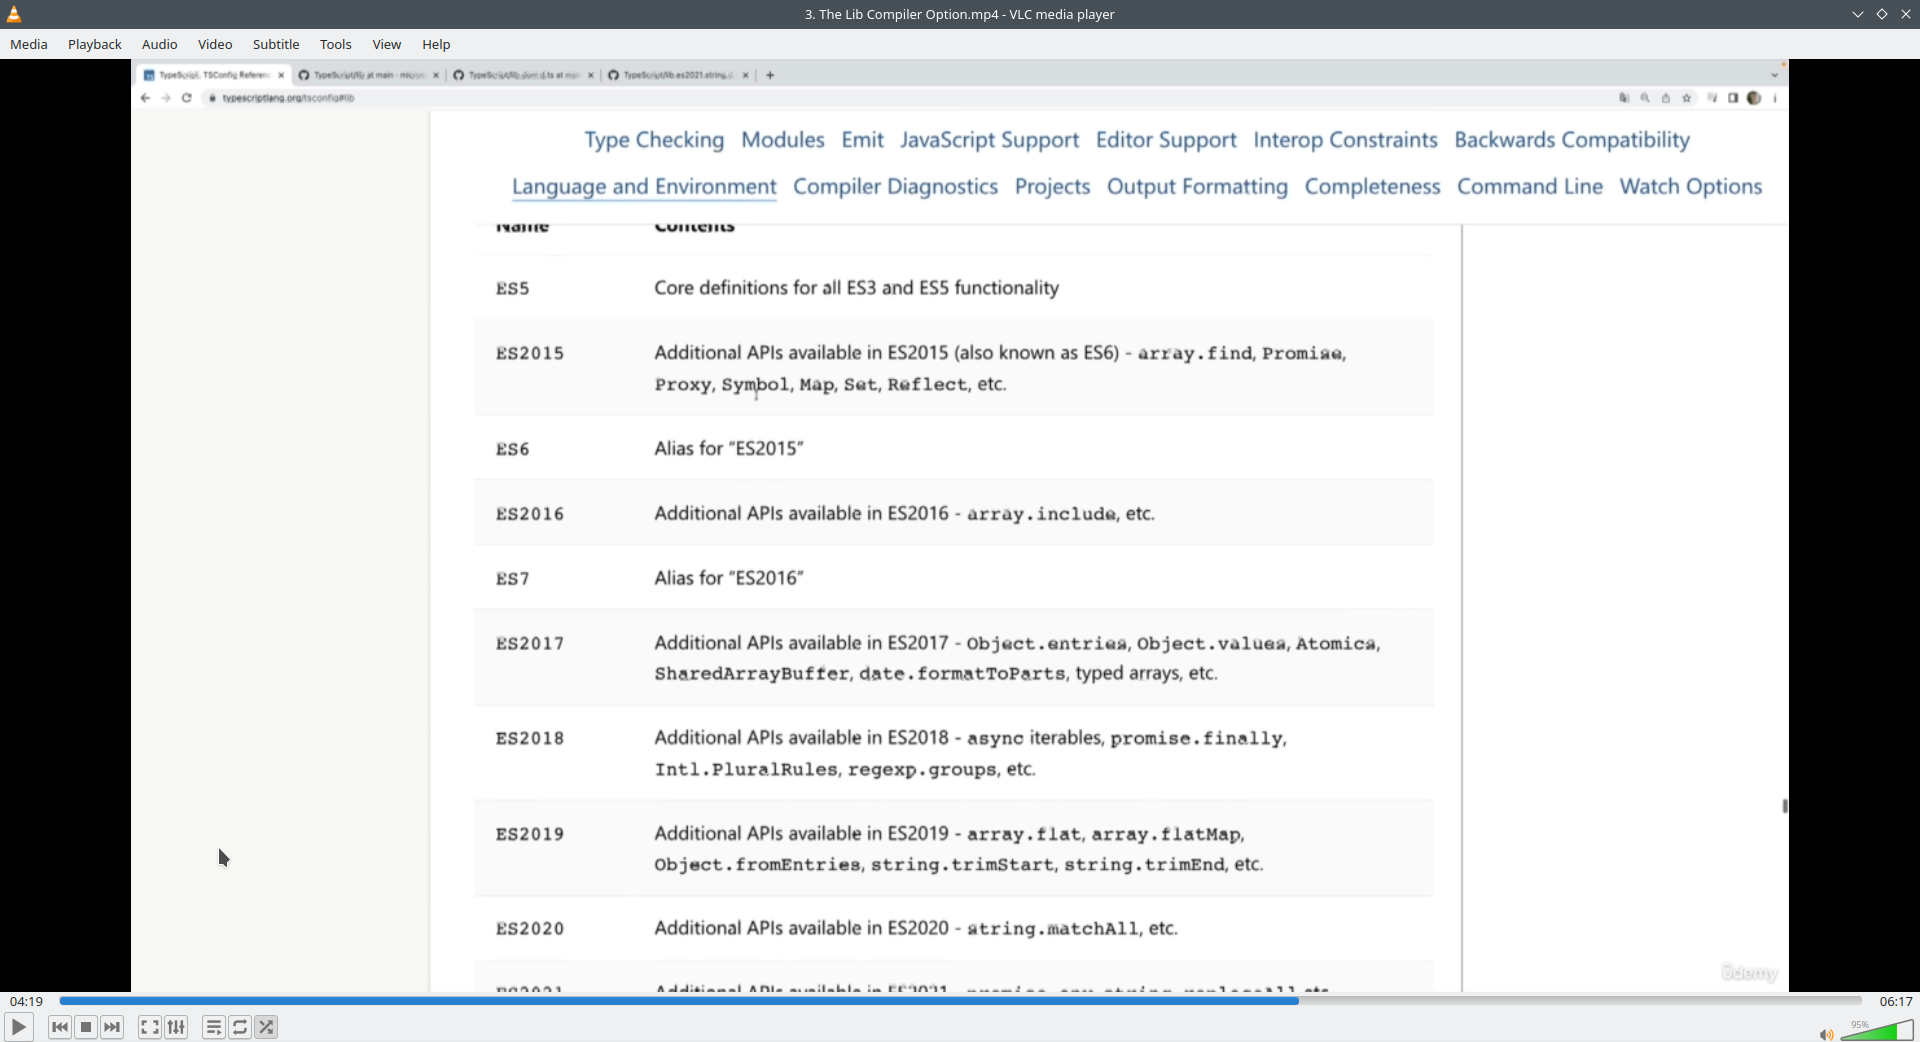Adjust the volume slider level

(1877, 1031)
